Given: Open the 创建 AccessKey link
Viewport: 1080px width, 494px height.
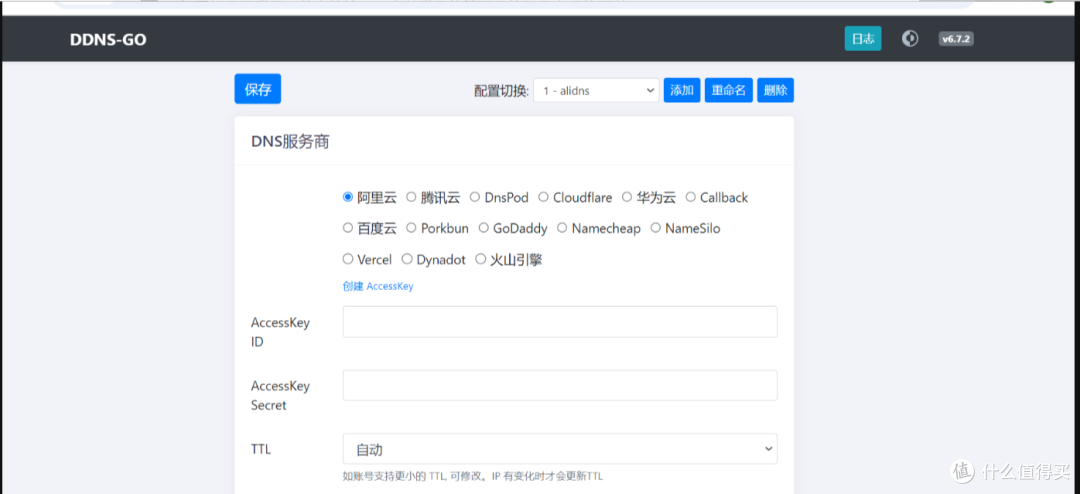Looking at the screenshot, I should 378,286.
